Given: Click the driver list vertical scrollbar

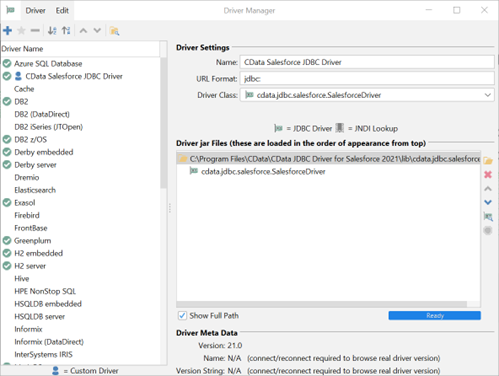Looking at the screenshot, I should [x=163, y=123].
